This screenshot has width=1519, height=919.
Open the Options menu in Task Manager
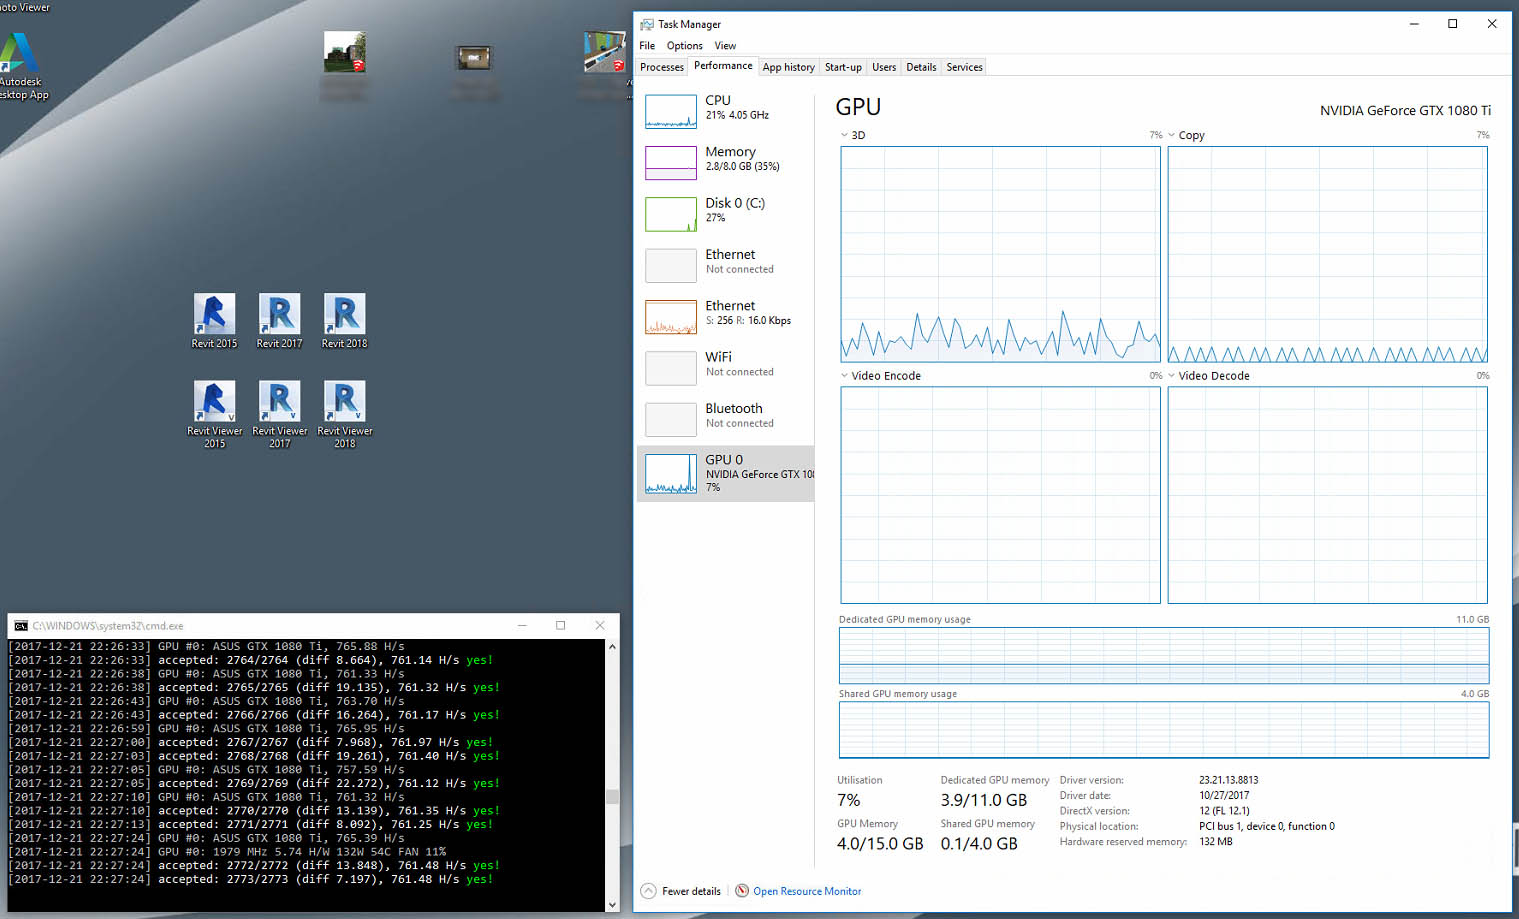[x=684, y=46]
